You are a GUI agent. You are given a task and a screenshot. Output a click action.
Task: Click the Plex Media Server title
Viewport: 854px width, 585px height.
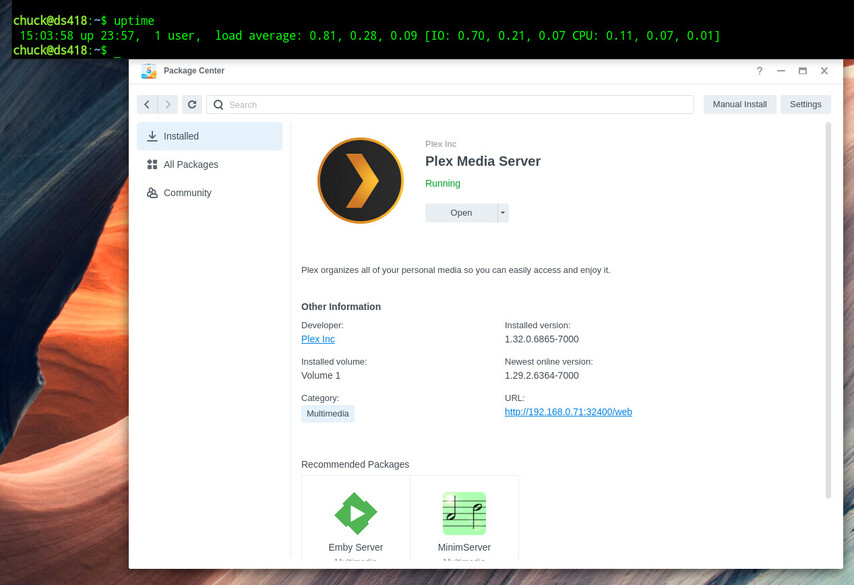pos(483,161)
